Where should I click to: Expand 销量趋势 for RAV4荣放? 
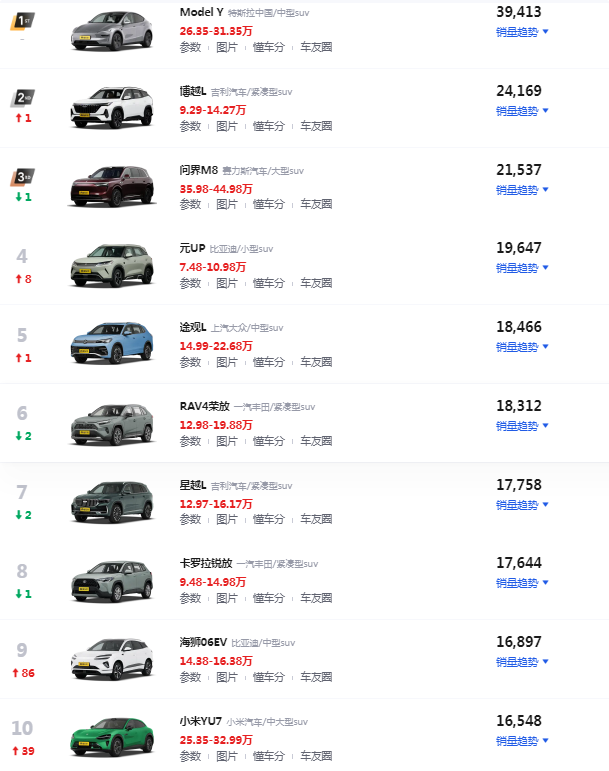tap(522, 426)
